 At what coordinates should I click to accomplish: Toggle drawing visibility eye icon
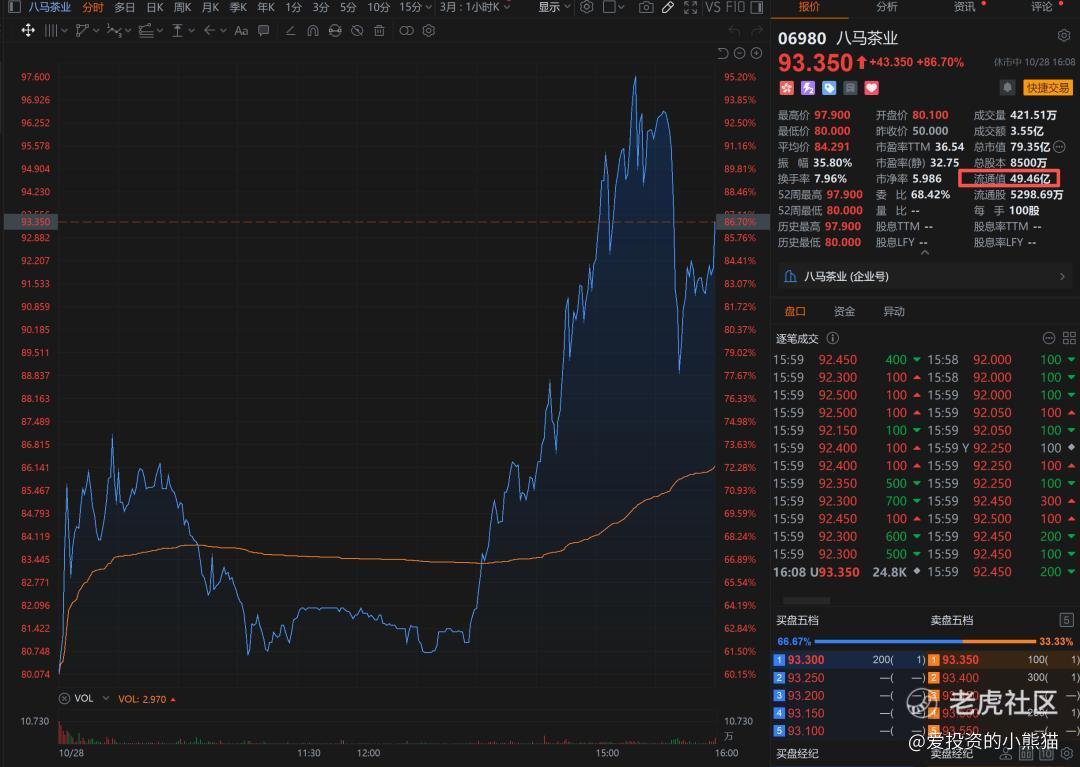coord(357,31)
